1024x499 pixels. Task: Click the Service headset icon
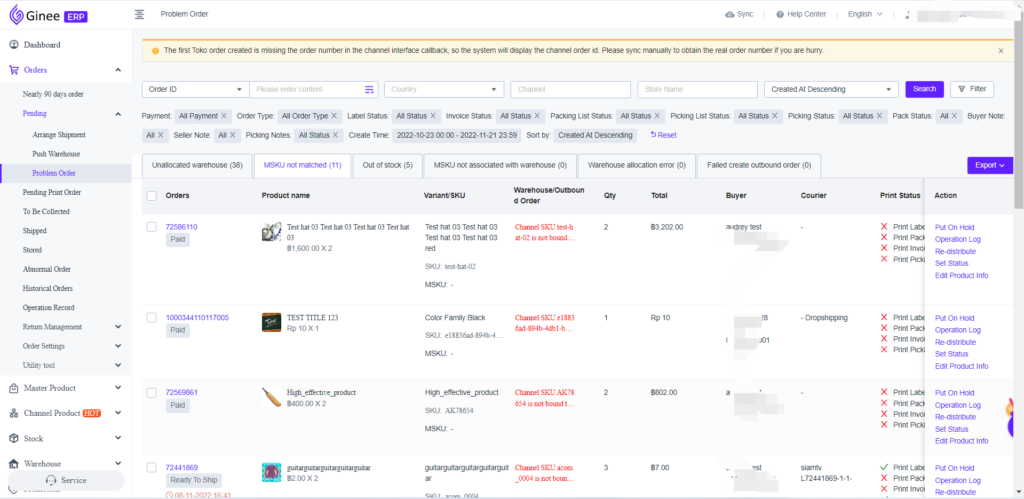click(51, 480)
